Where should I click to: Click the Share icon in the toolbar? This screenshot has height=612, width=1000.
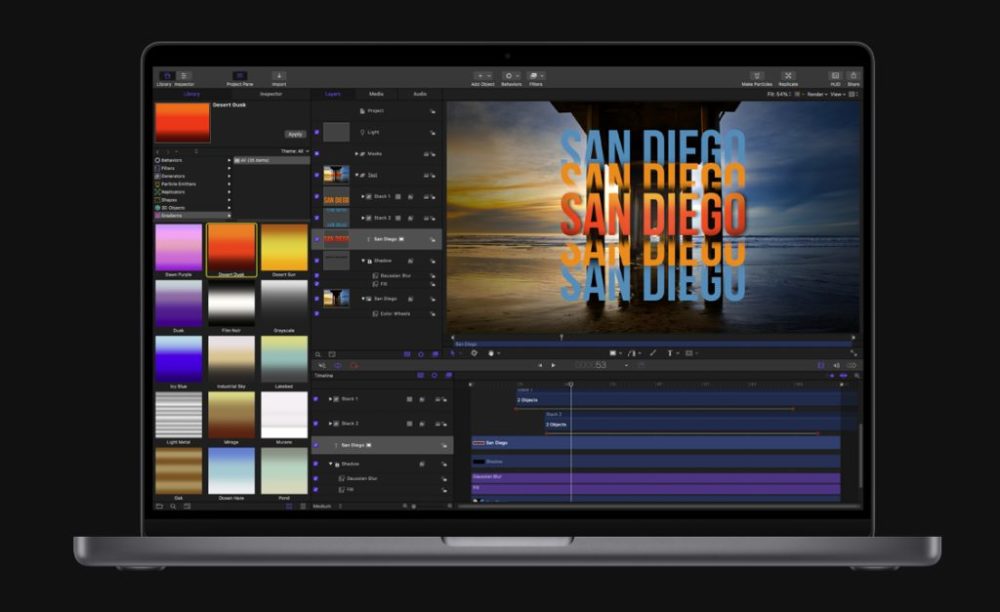click(853, 76)
